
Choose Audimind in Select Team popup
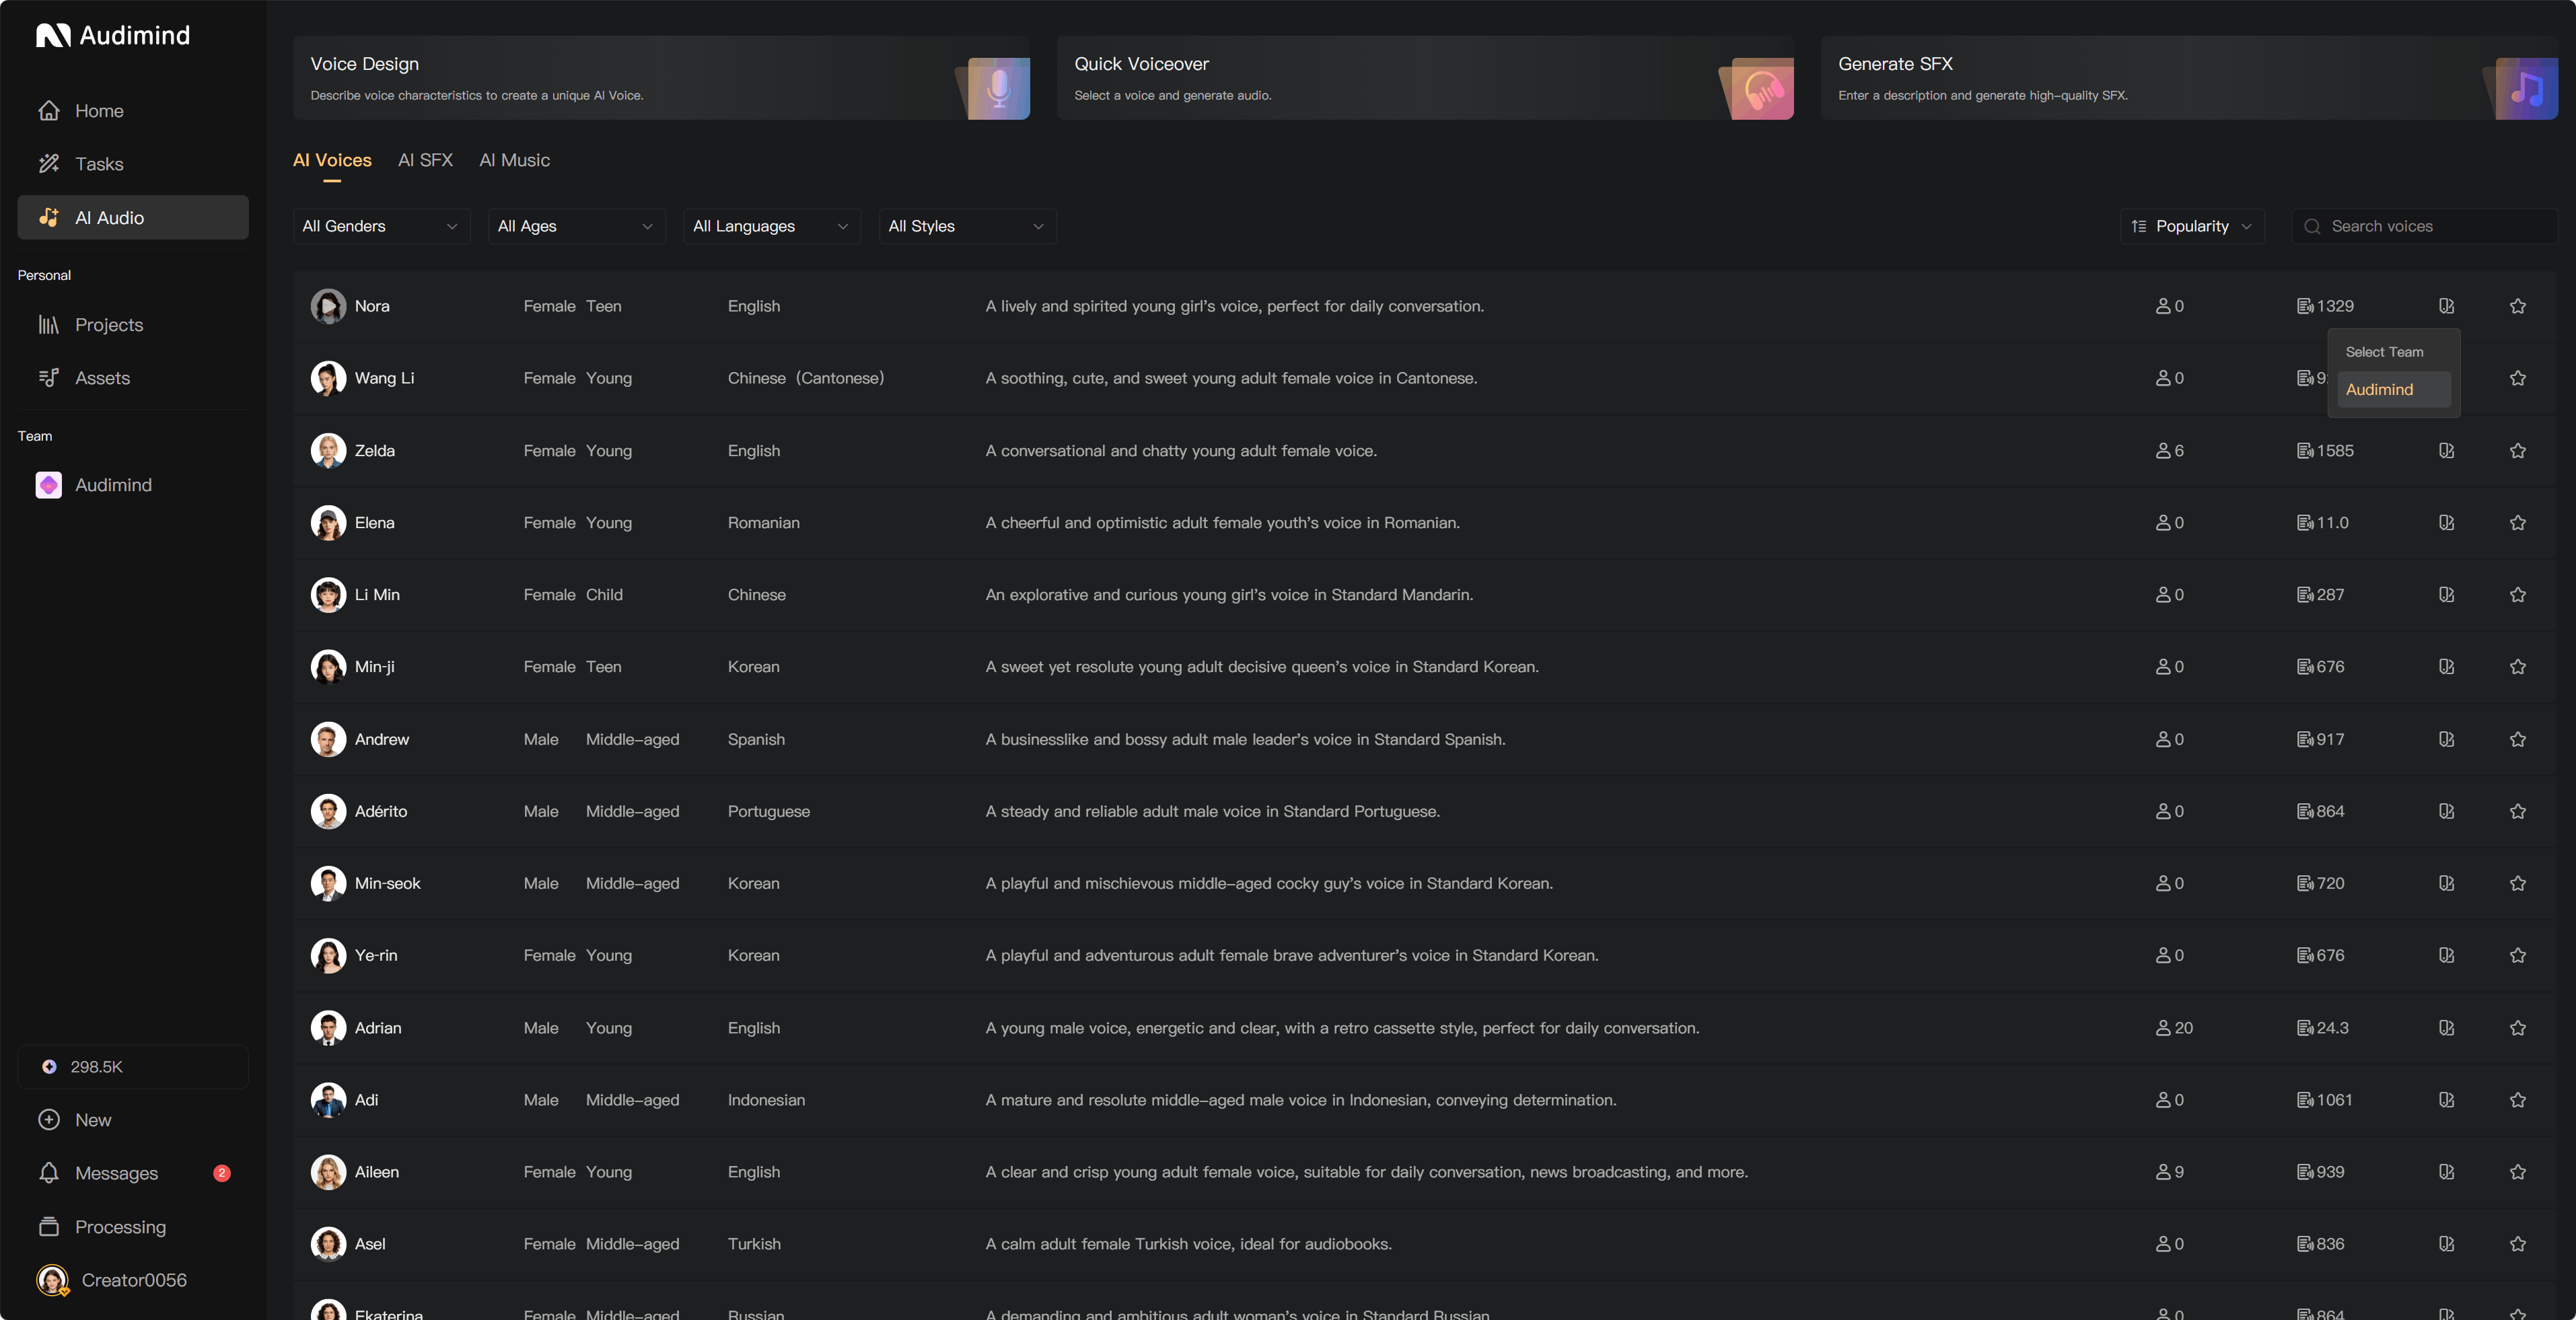[2393, 390]
